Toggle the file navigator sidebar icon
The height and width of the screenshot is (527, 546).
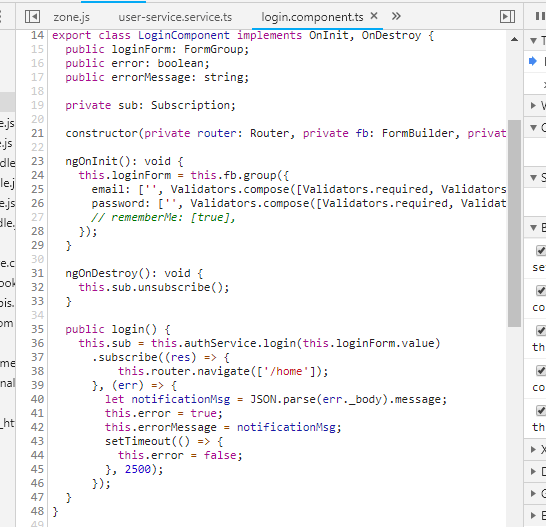click(32, 16)
